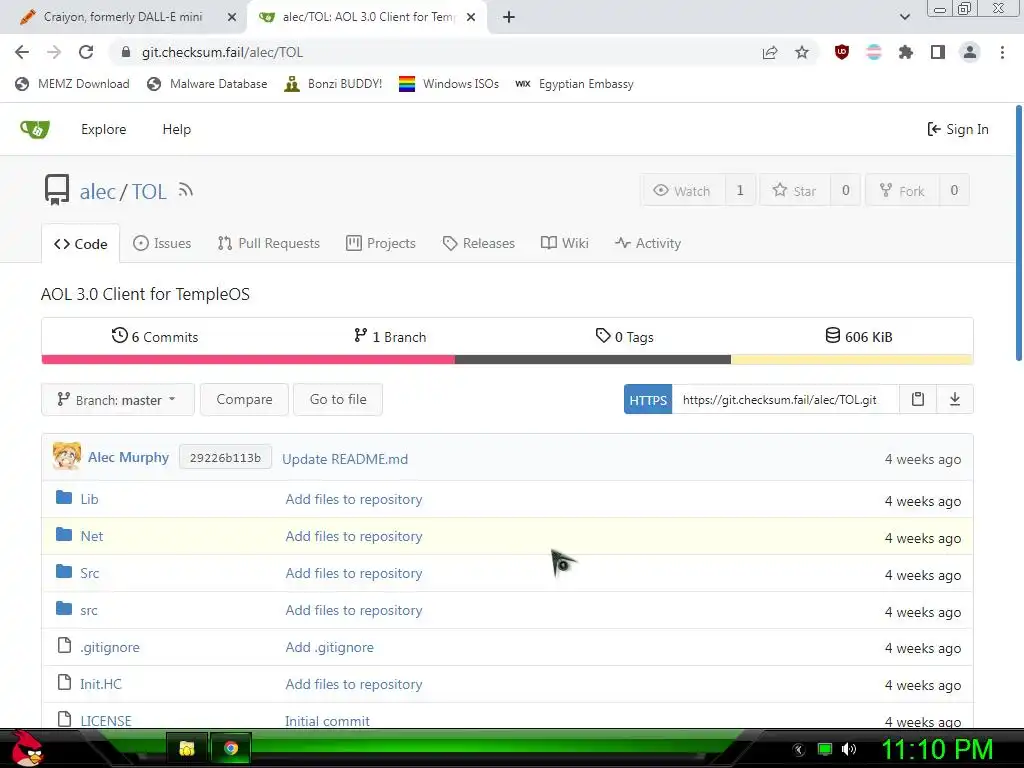
Task: Open the Activity tab
Action: click(x=648, y=244)
